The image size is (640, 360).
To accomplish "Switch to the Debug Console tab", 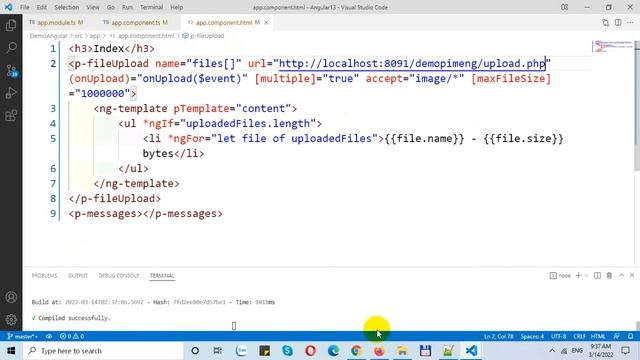I will pyautogui.click(x=119, y=276).
